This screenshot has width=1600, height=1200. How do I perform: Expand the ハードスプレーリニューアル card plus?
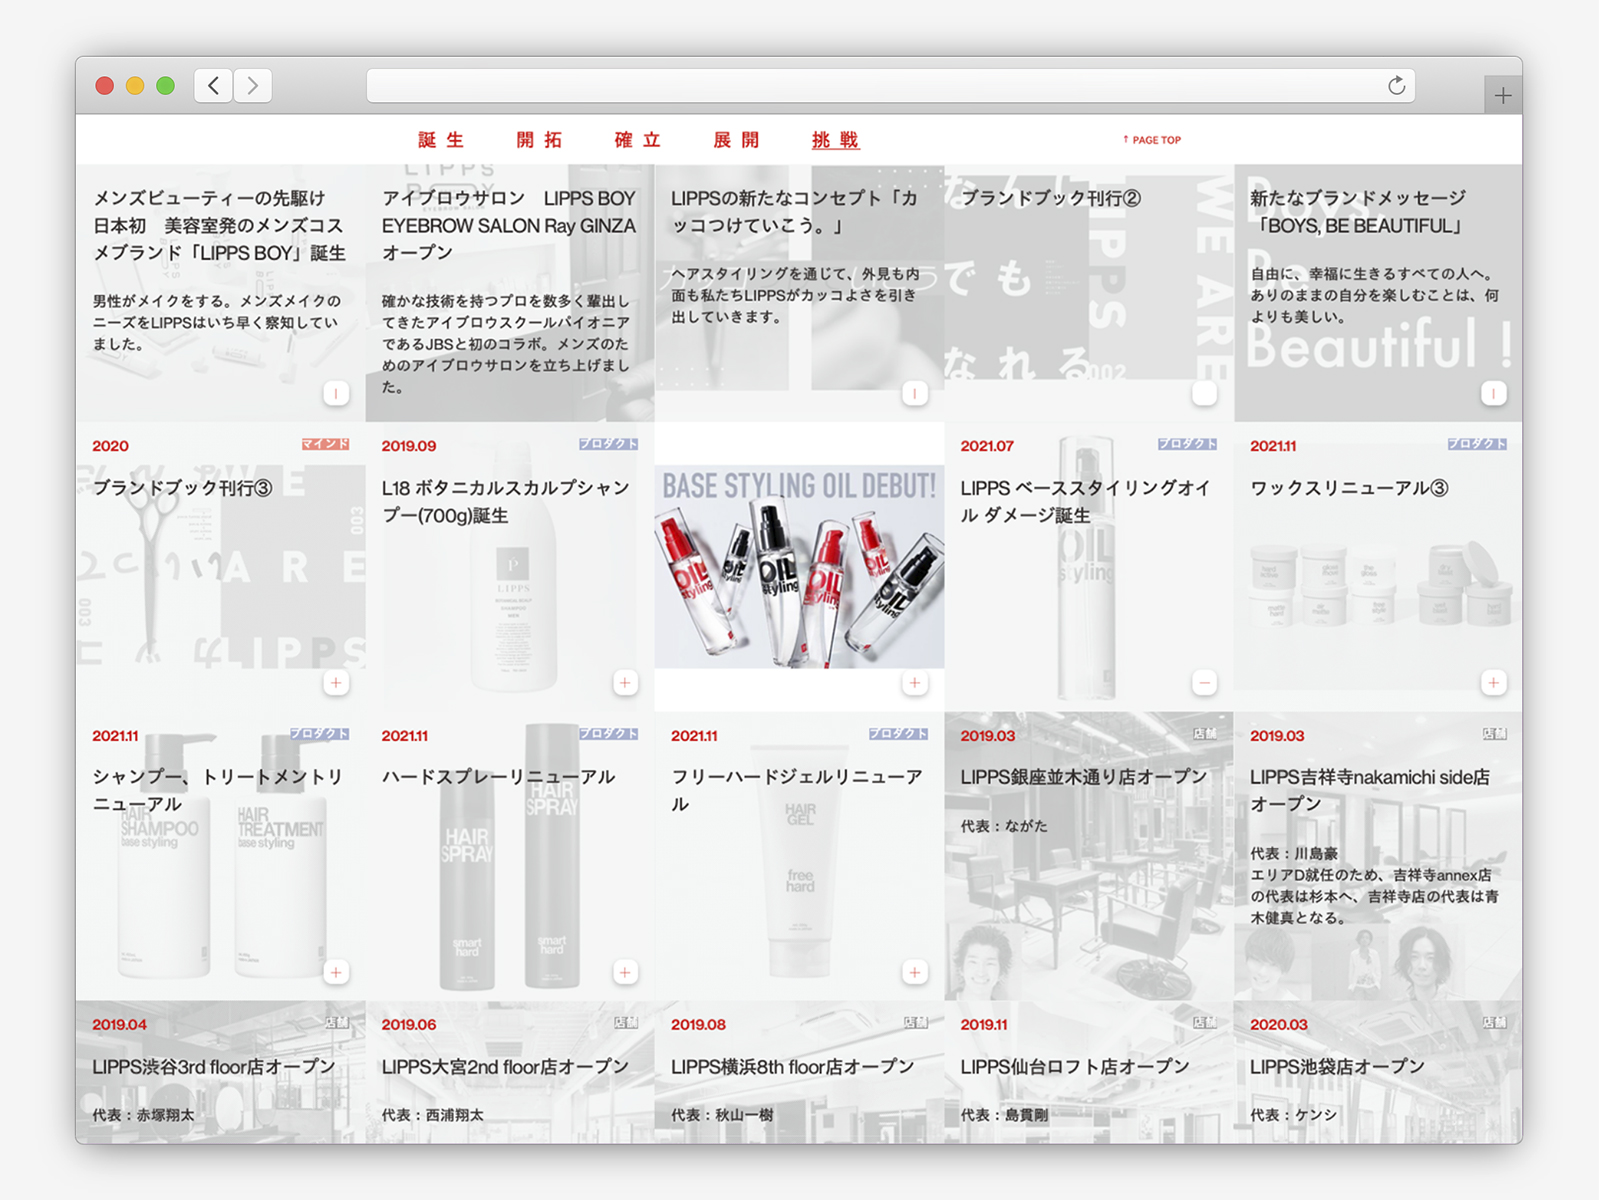(x=625, y=972)
